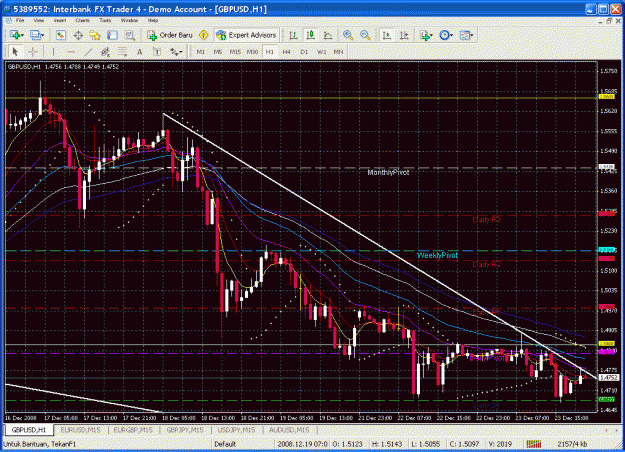Switch chart to line chart type
The image size is (625, 452).
pyautogui.click(x=328, y=35)
